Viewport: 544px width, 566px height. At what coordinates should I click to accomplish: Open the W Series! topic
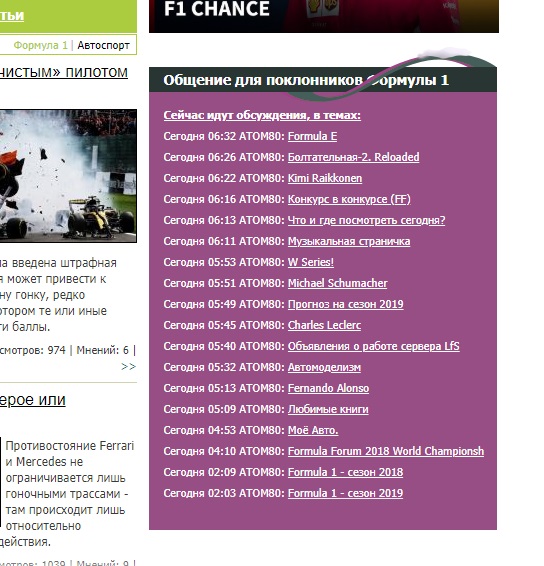tap(310, 262)
